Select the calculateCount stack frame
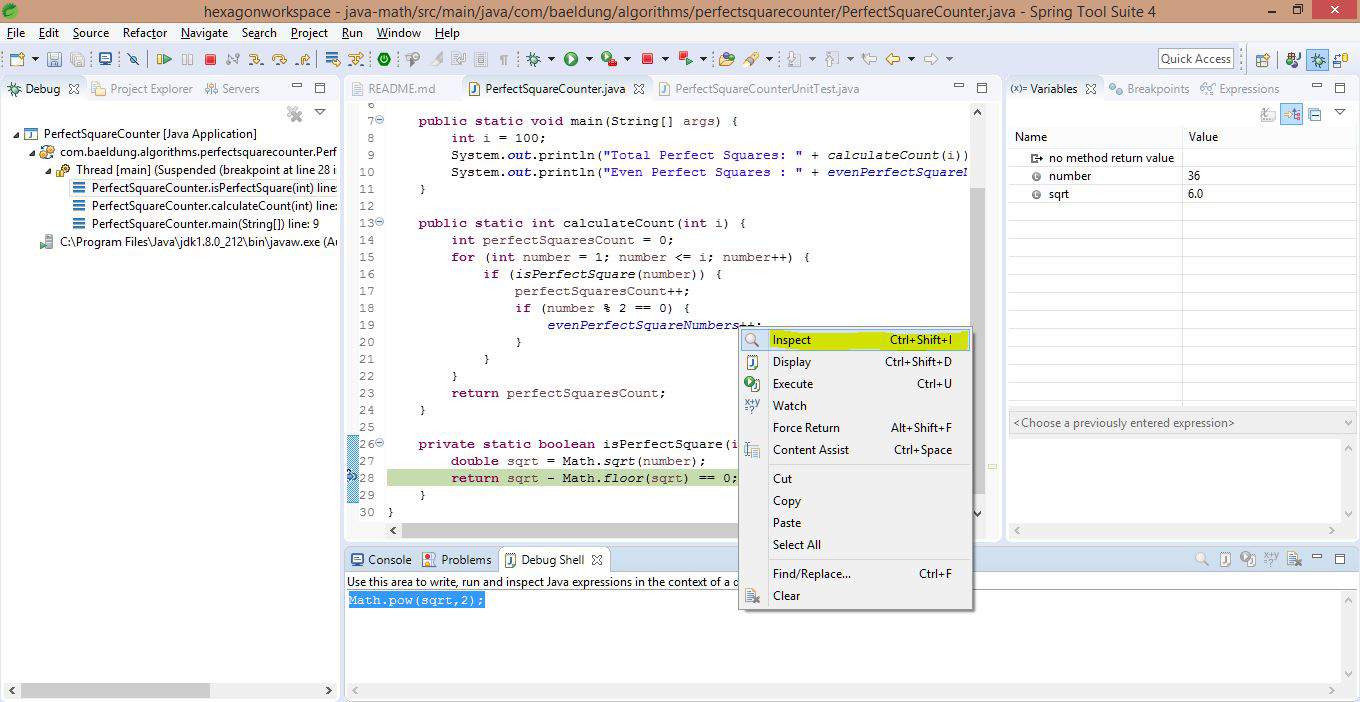1360x702 pixels. coord(202,206)
